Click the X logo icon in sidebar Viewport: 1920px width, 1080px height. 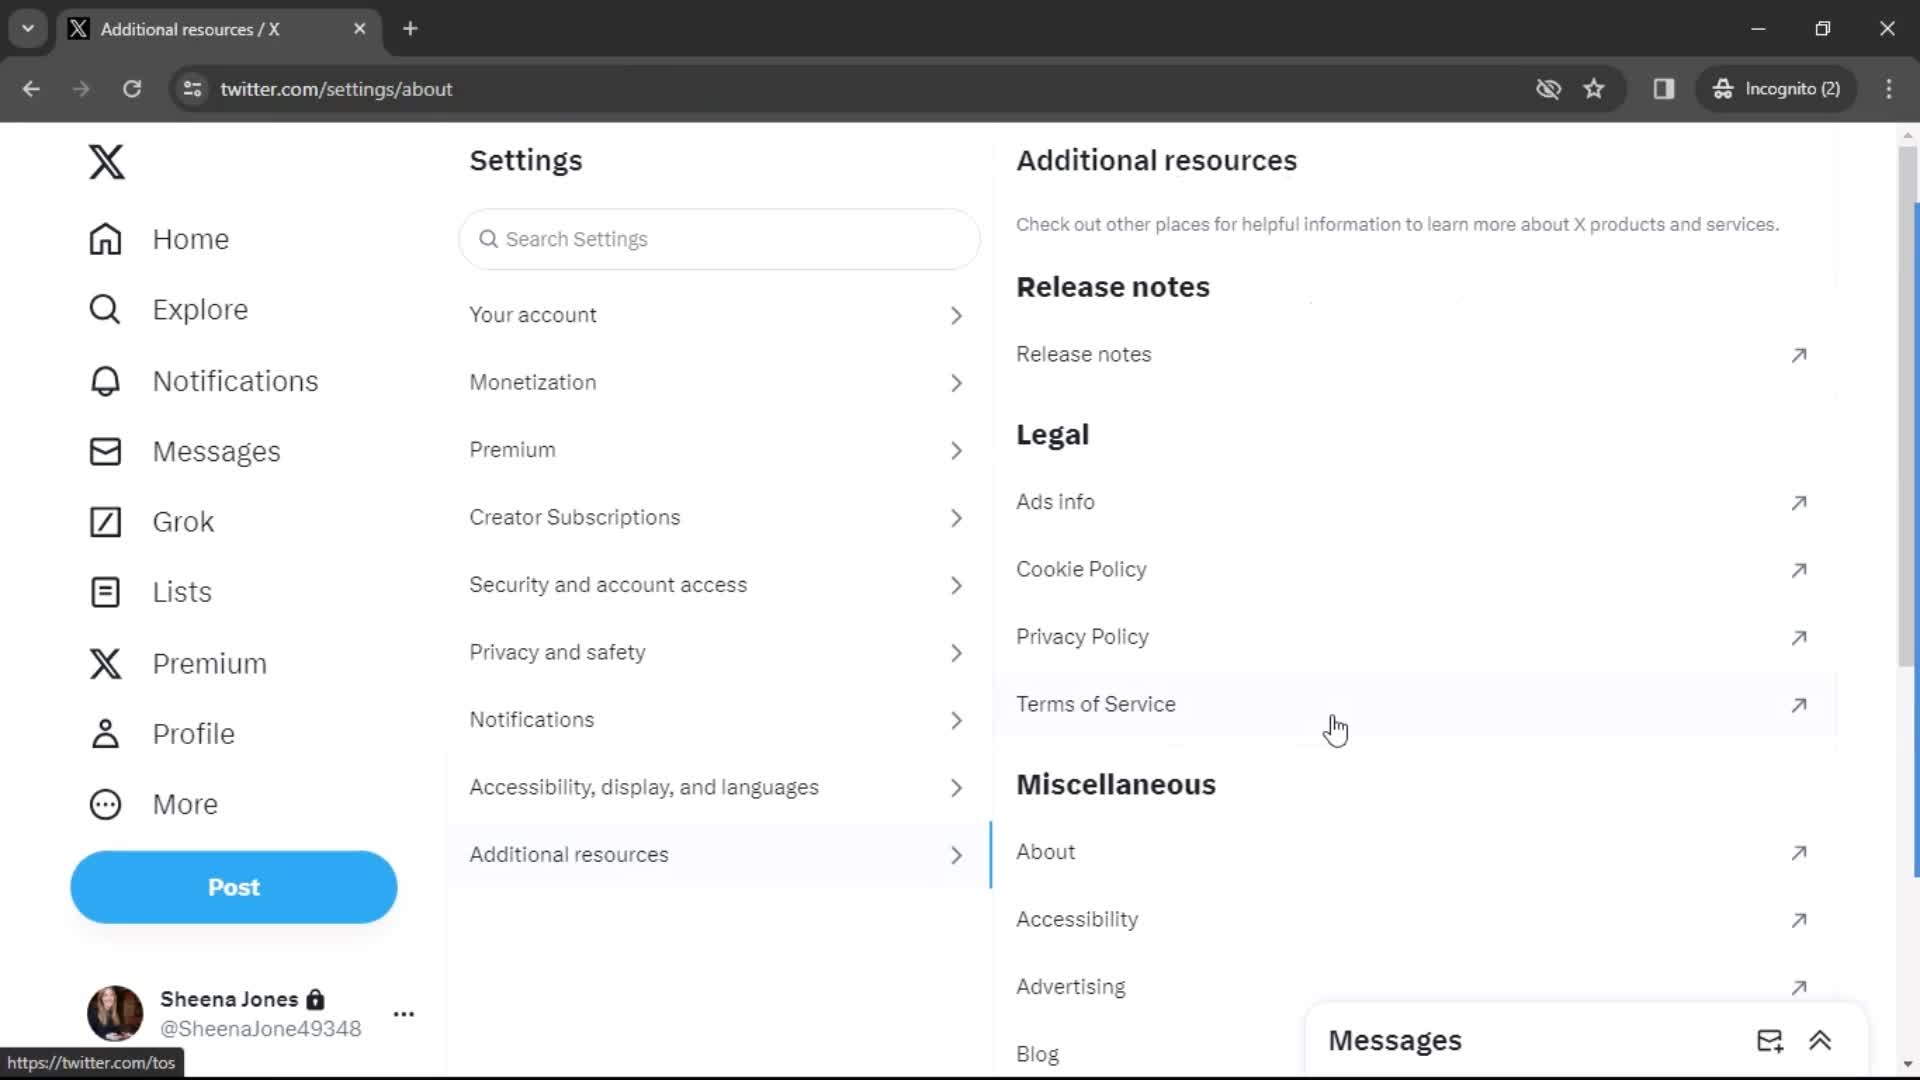click(x=105, y=161)
